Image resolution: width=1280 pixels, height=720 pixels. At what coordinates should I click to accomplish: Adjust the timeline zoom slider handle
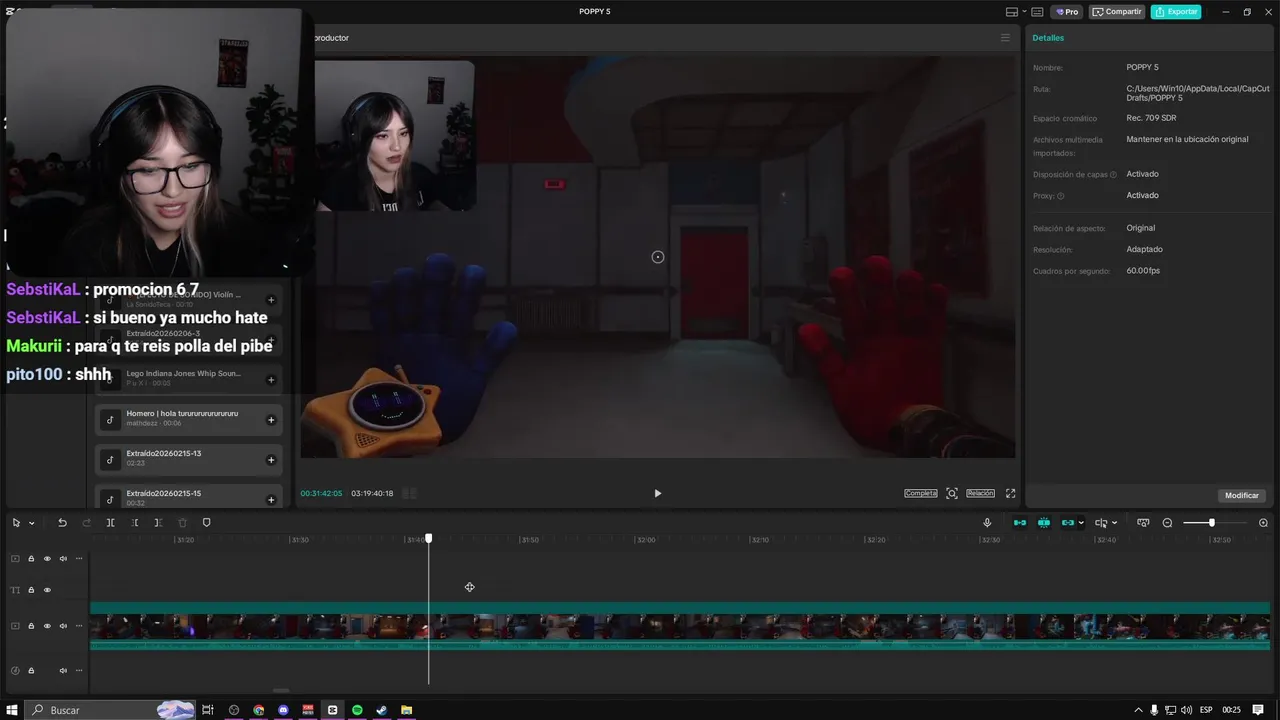tap(1211, 523)
